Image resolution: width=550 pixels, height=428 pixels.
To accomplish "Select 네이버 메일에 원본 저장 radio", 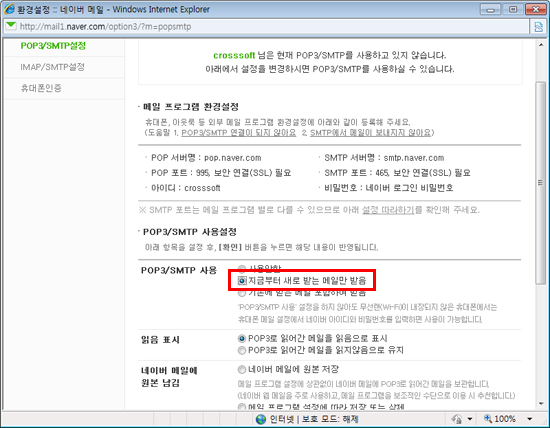I will coord(242,369).
